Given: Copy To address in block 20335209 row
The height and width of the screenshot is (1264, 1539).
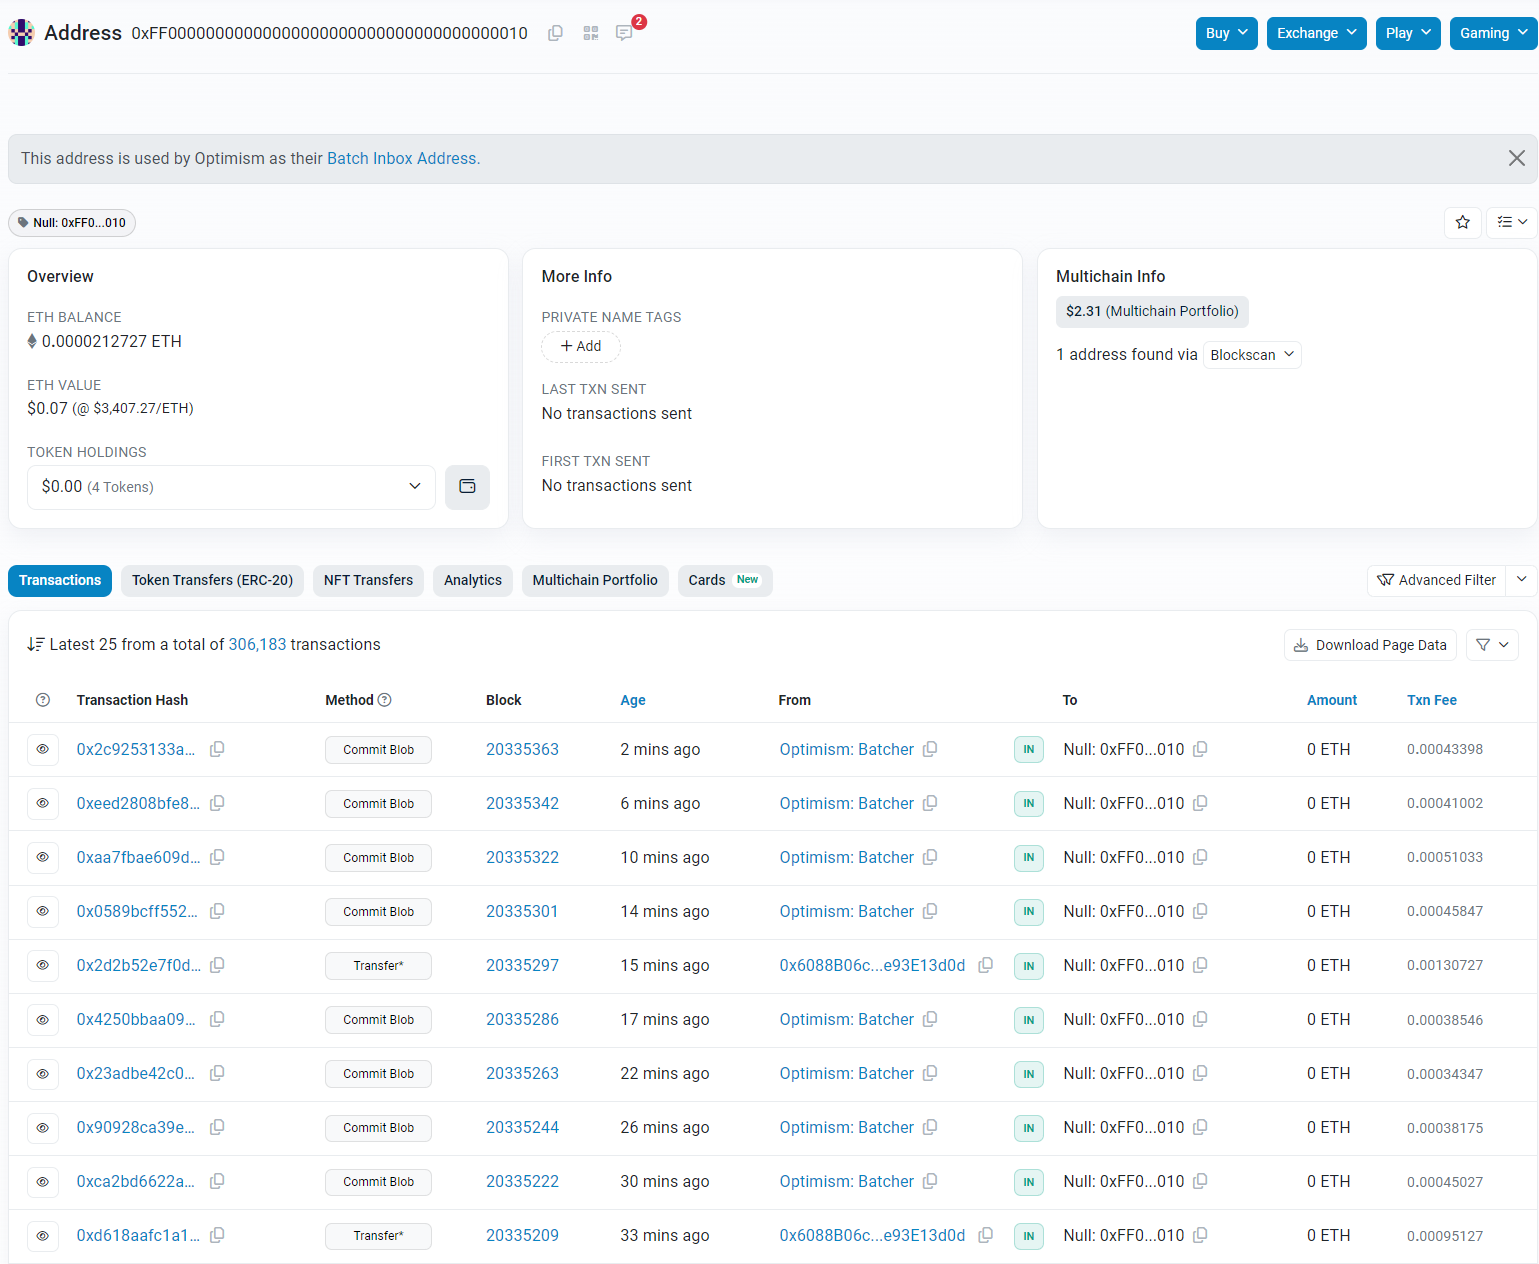Looking at the screenshot, I should [1200, 1235].
